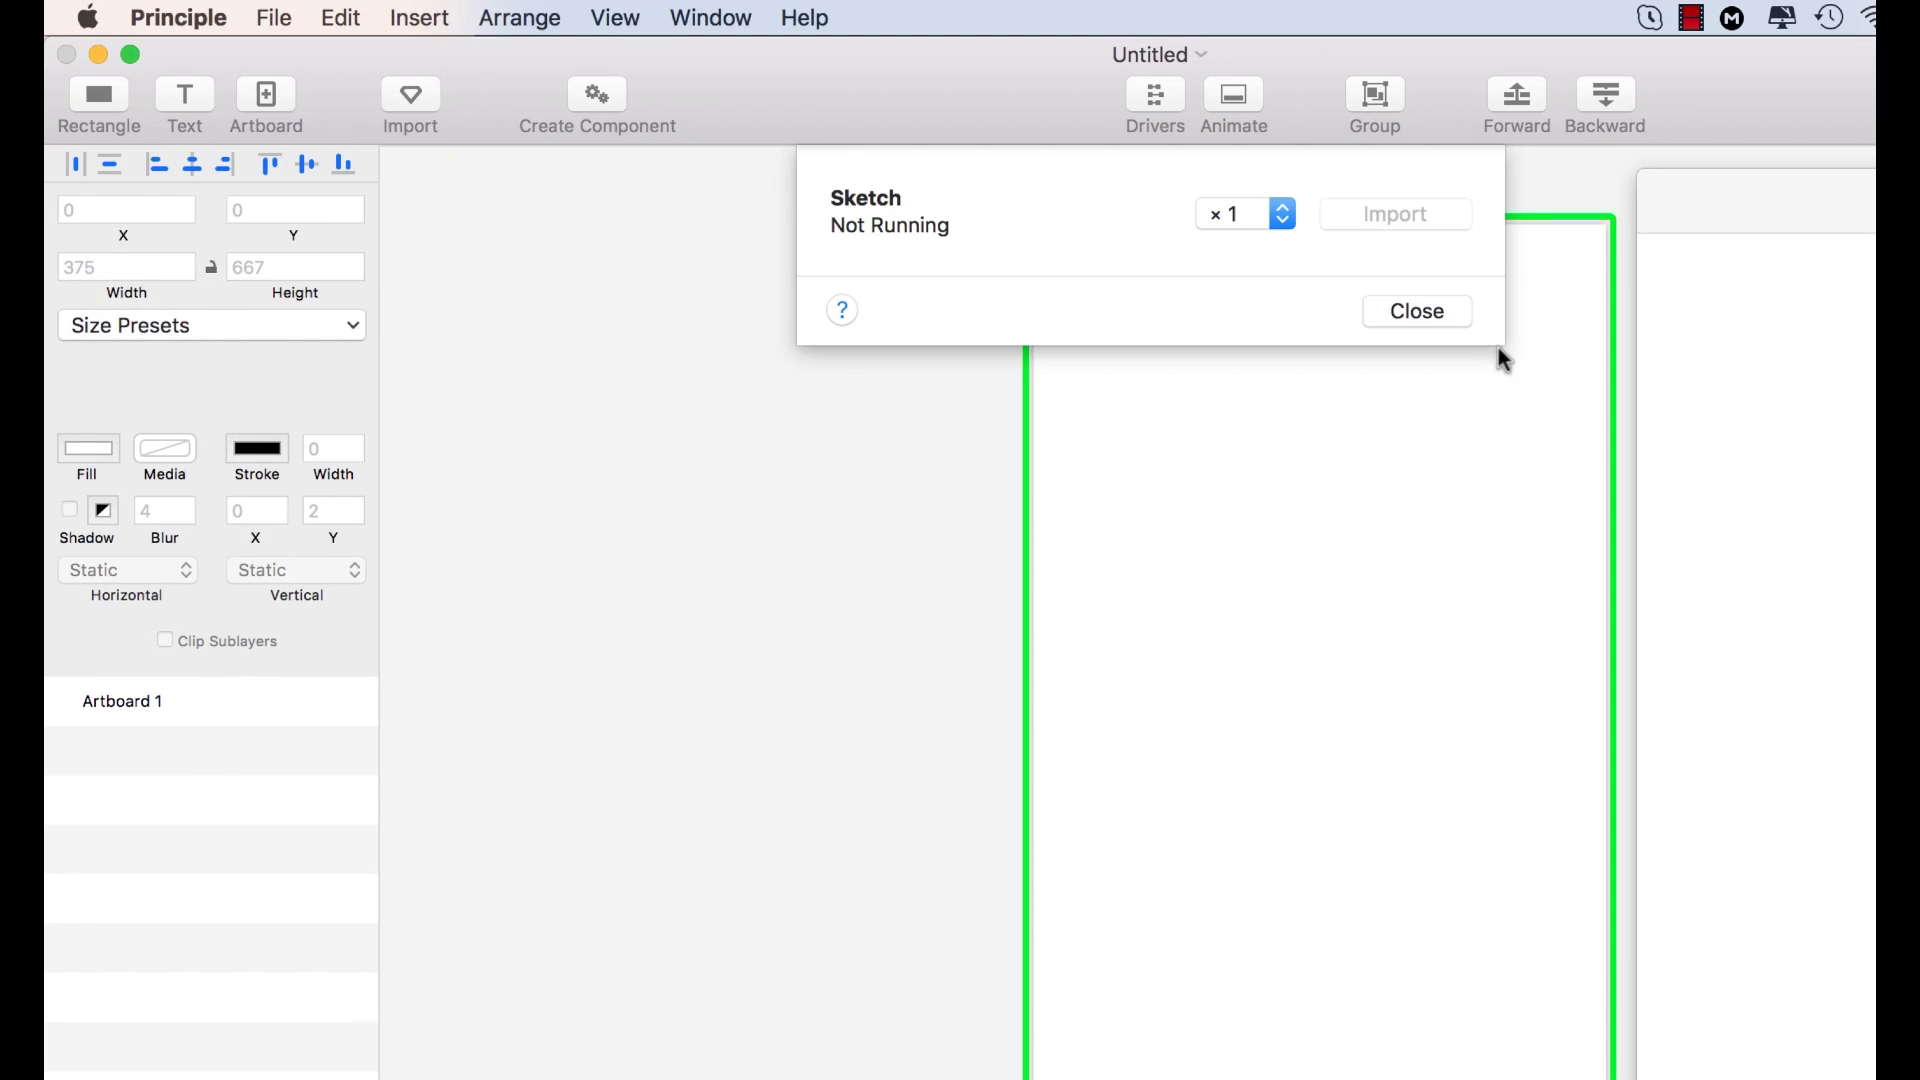This screenshot has height=1080, width=1920.
Task: Open the Media swatch
Action: 165,448
